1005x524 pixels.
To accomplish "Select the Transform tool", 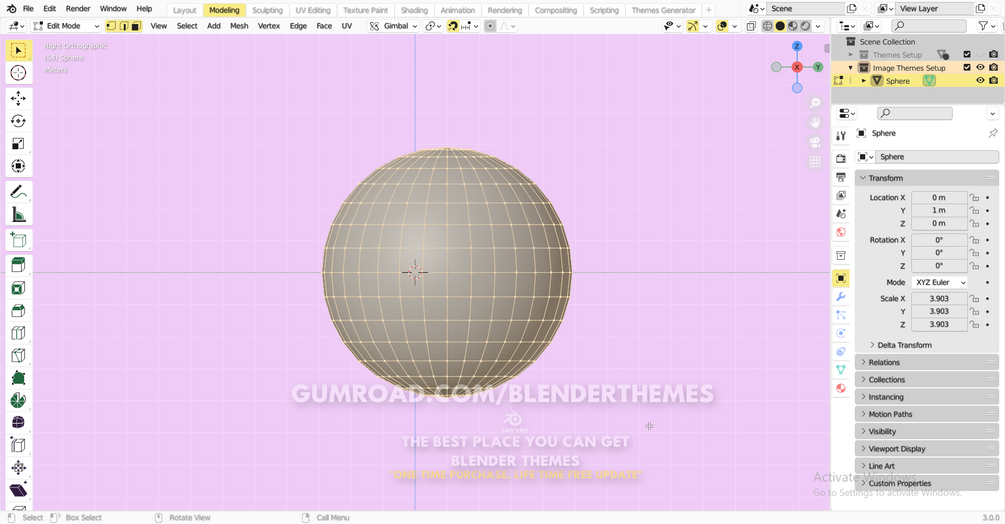I will (x=19, y=166).
